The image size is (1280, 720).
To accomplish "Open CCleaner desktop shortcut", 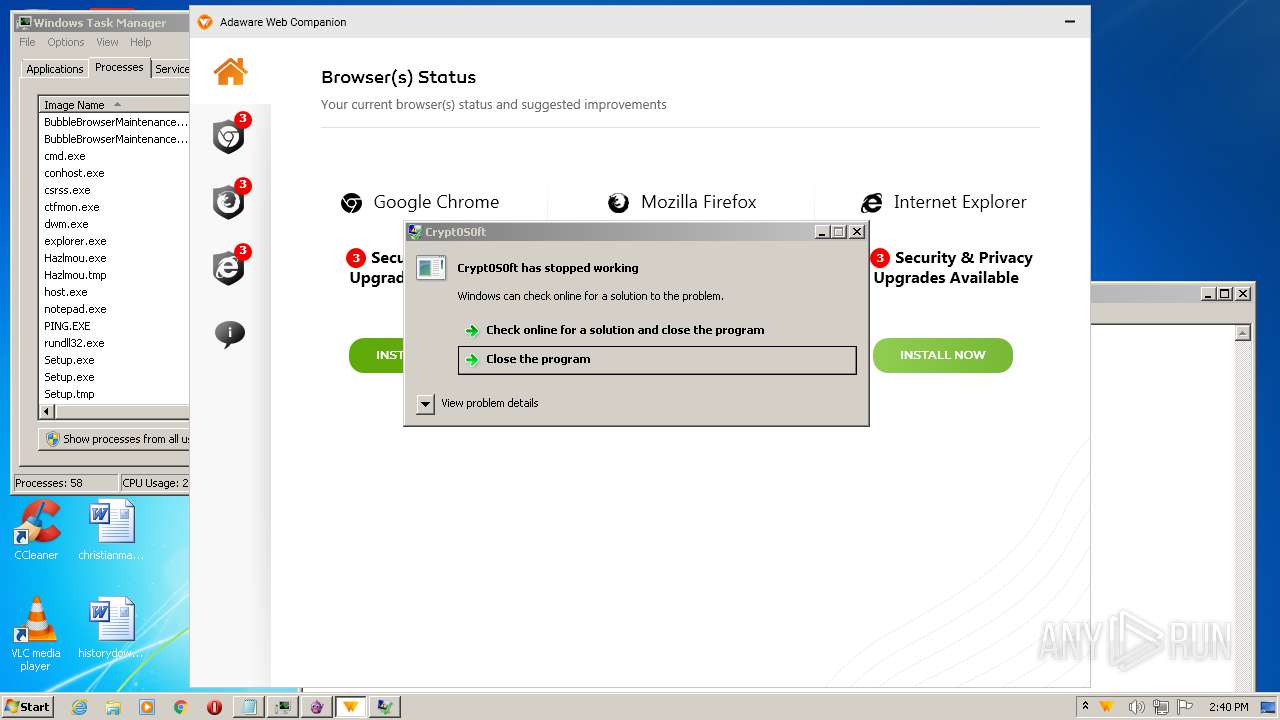I will 36,530.
